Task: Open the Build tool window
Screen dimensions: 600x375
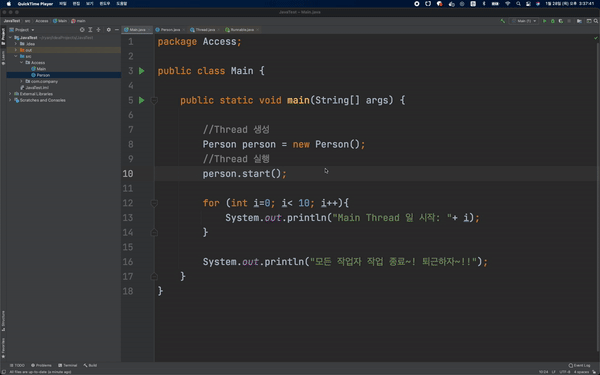Action: 90,365
